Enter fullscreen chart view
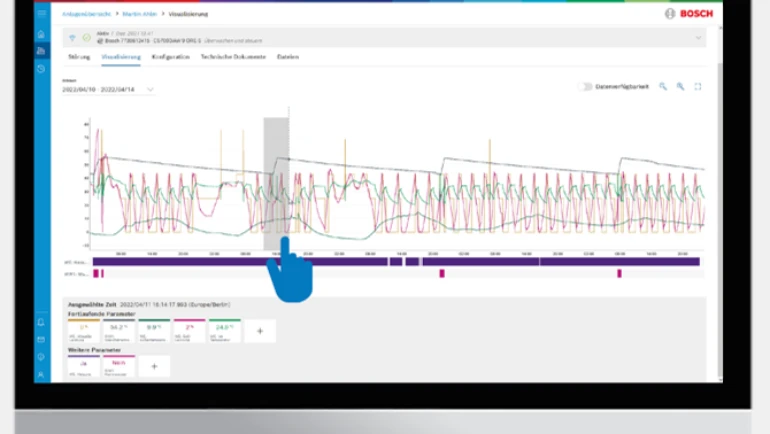This screenshot has width=770, height=434. 698,87
